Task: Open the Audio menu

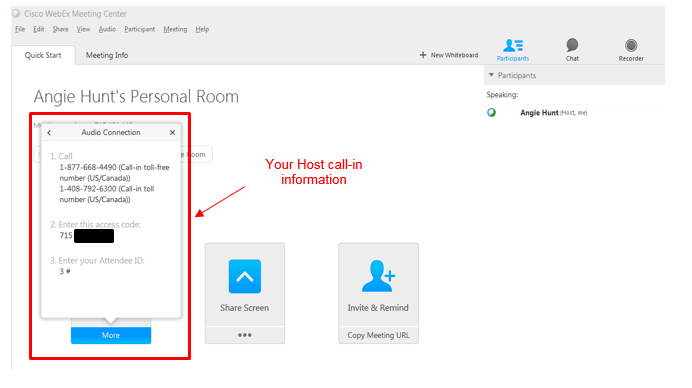Action: click(107, 29)
